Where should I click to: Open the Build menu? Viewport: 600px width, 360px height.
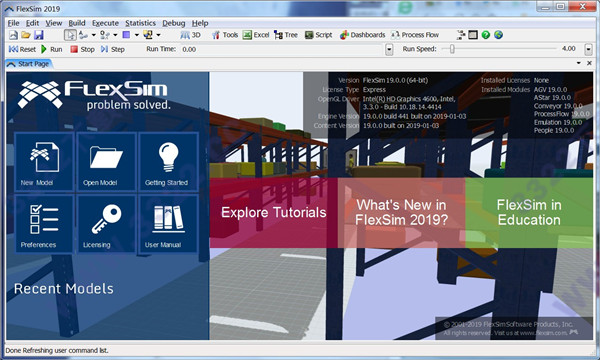pos(77,23)
